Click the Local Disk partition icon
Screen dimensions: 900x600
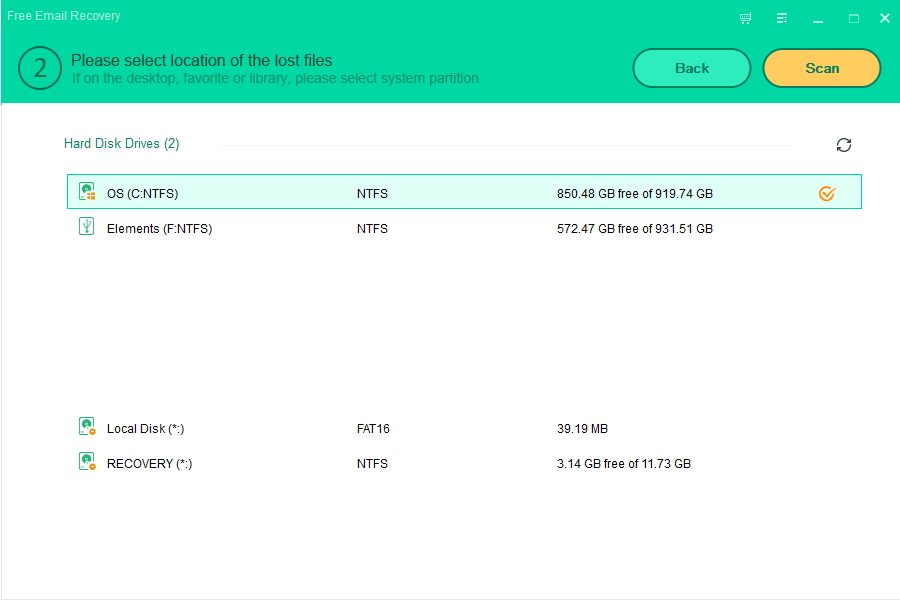pyautogui.click(x=87, y=427)
